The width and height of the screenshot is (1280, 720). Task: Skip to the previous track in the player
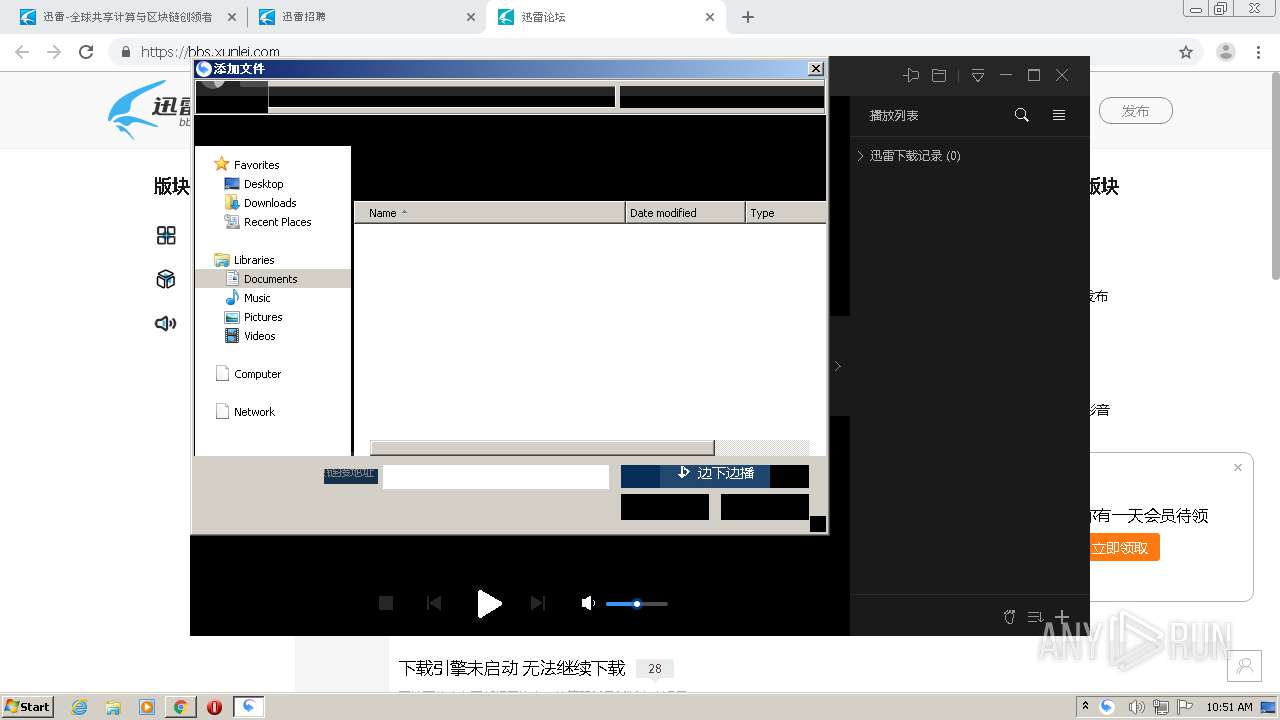click(434, 603)
